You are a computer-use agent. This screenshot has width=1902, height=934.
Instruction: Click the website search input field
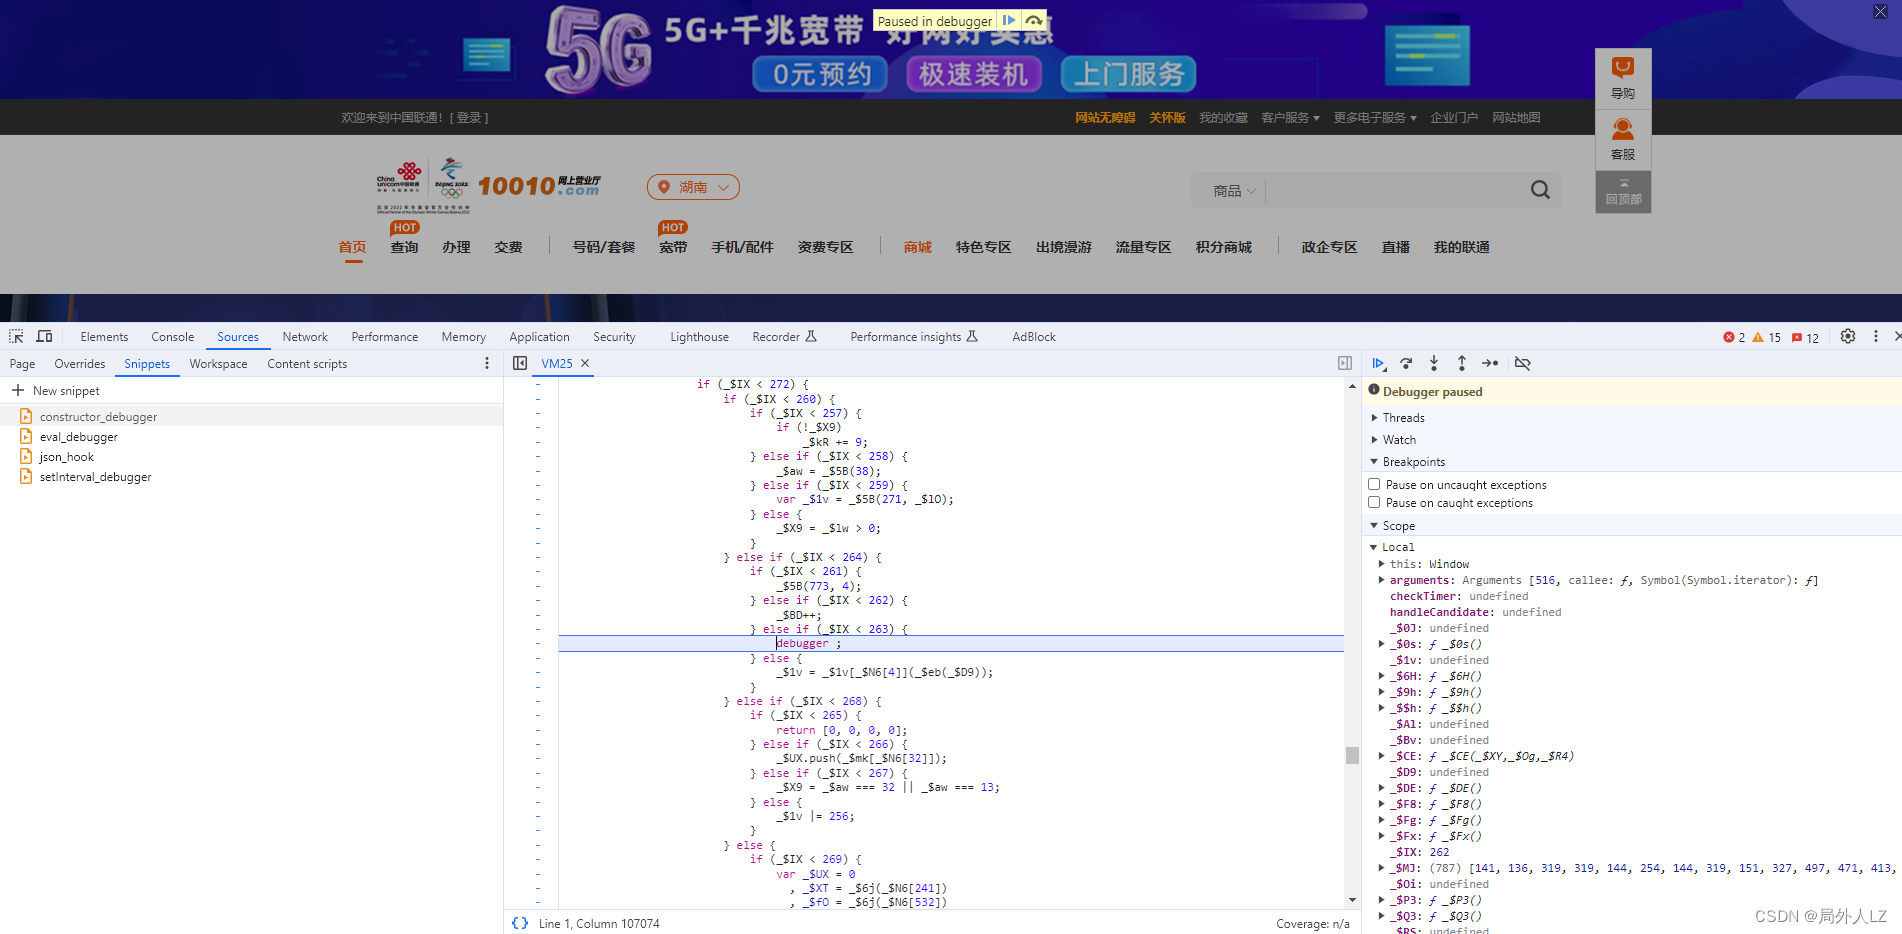coord(1395,190)
